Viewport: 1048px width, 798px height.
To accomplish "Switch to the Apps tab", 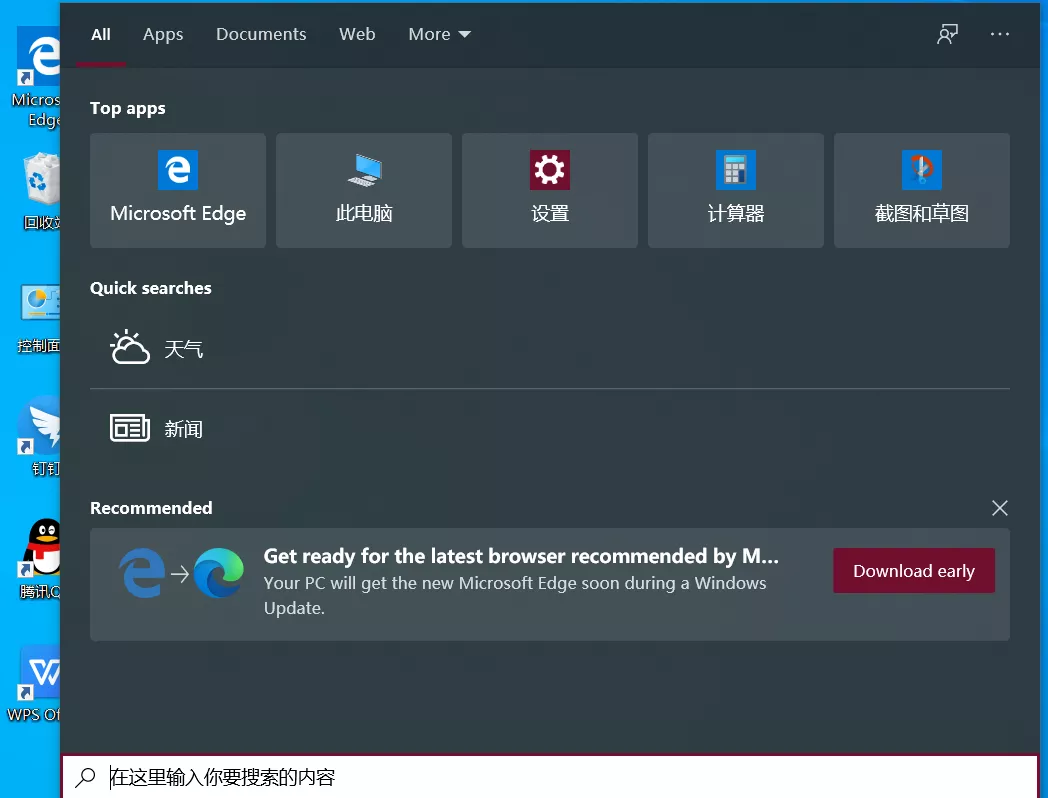I will pyautogui.click(x=163, y=34).
